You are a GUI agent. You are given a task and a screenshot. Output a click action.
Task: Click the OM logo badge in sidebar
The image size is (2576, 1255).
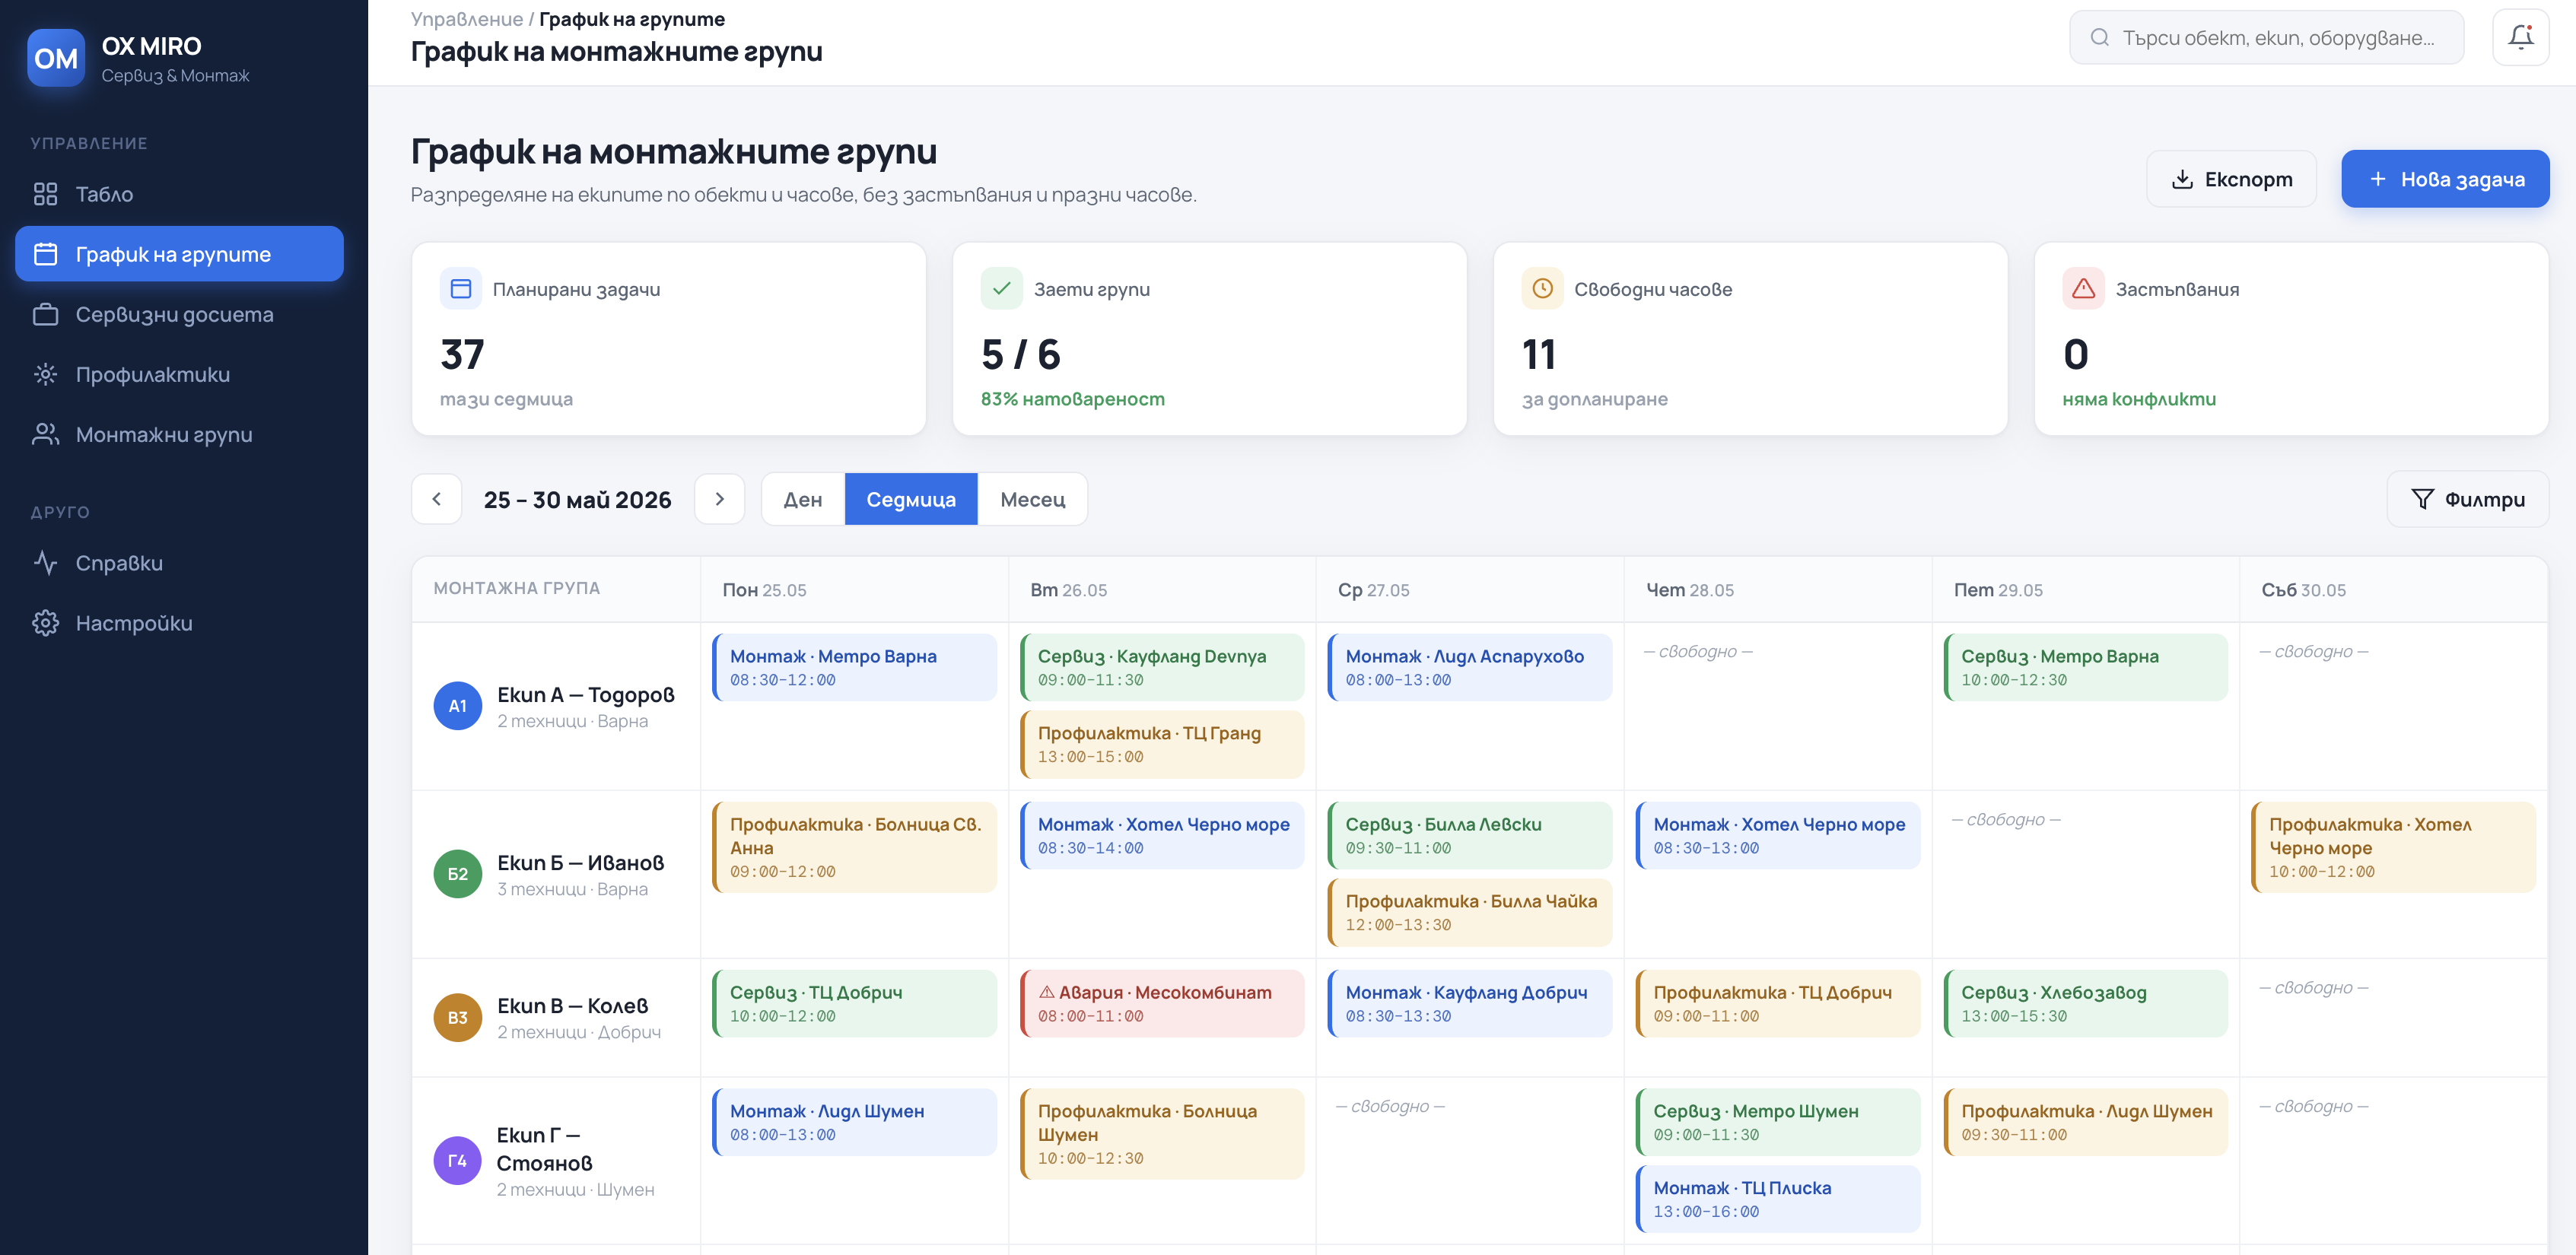56,59
